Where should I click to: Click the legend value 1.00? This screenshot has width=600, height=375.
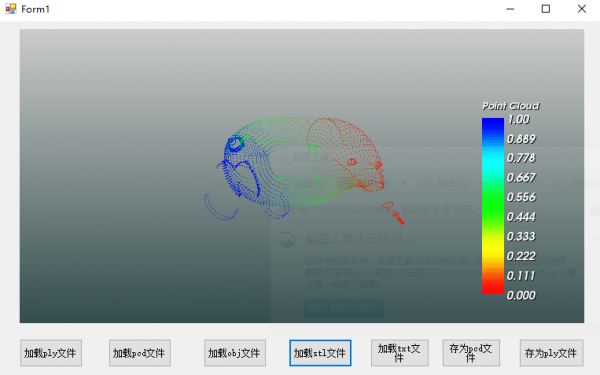(518, 120)
